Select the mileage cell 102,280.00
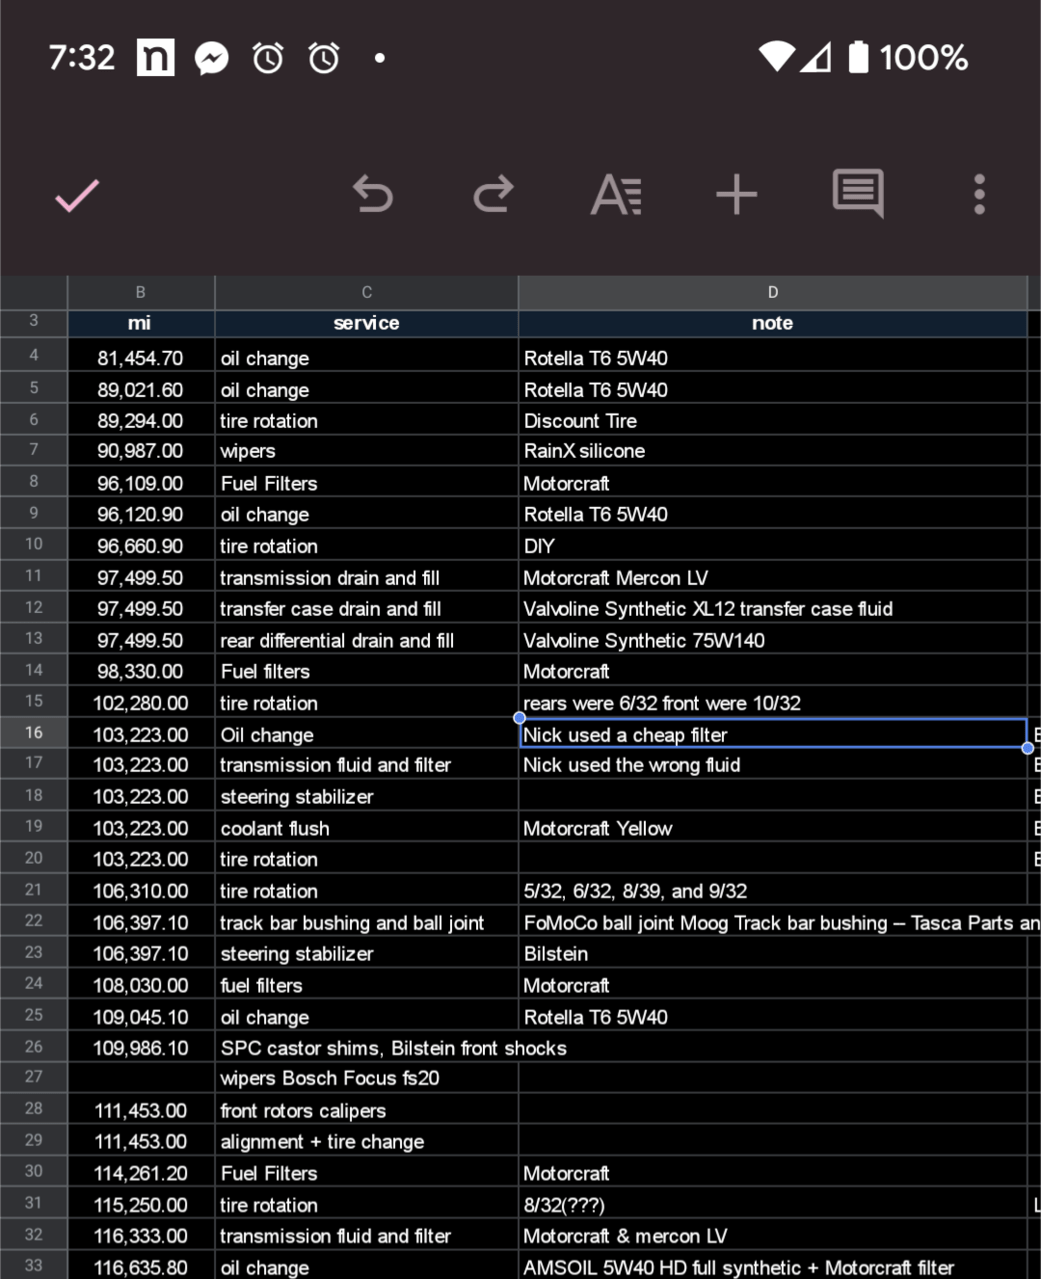Image resolution: width=1041 pixels, height=1279 pixels. [141, 703]
